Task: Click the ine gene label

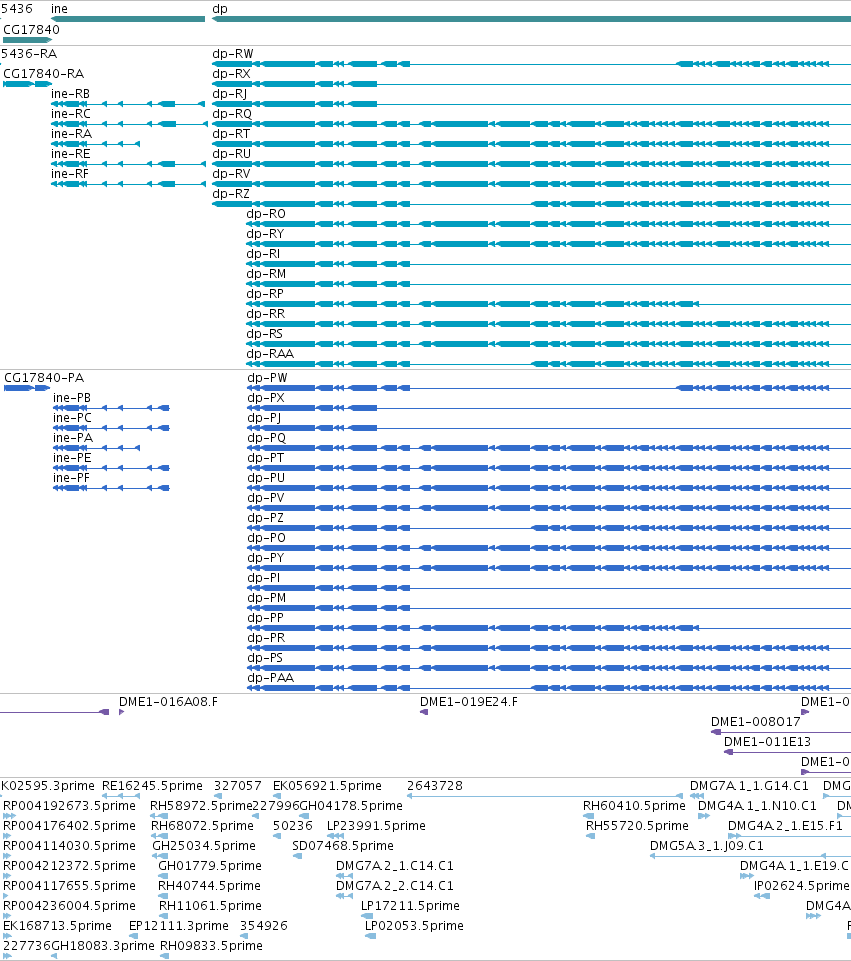Action: tap(59, 9)
